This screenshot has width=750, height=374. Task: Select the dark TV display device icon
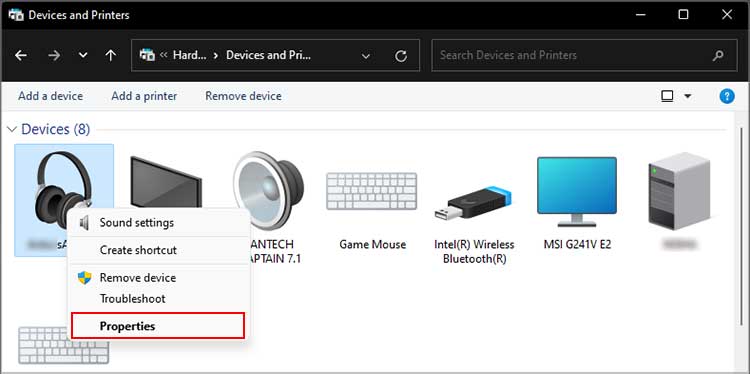(166, 182)
